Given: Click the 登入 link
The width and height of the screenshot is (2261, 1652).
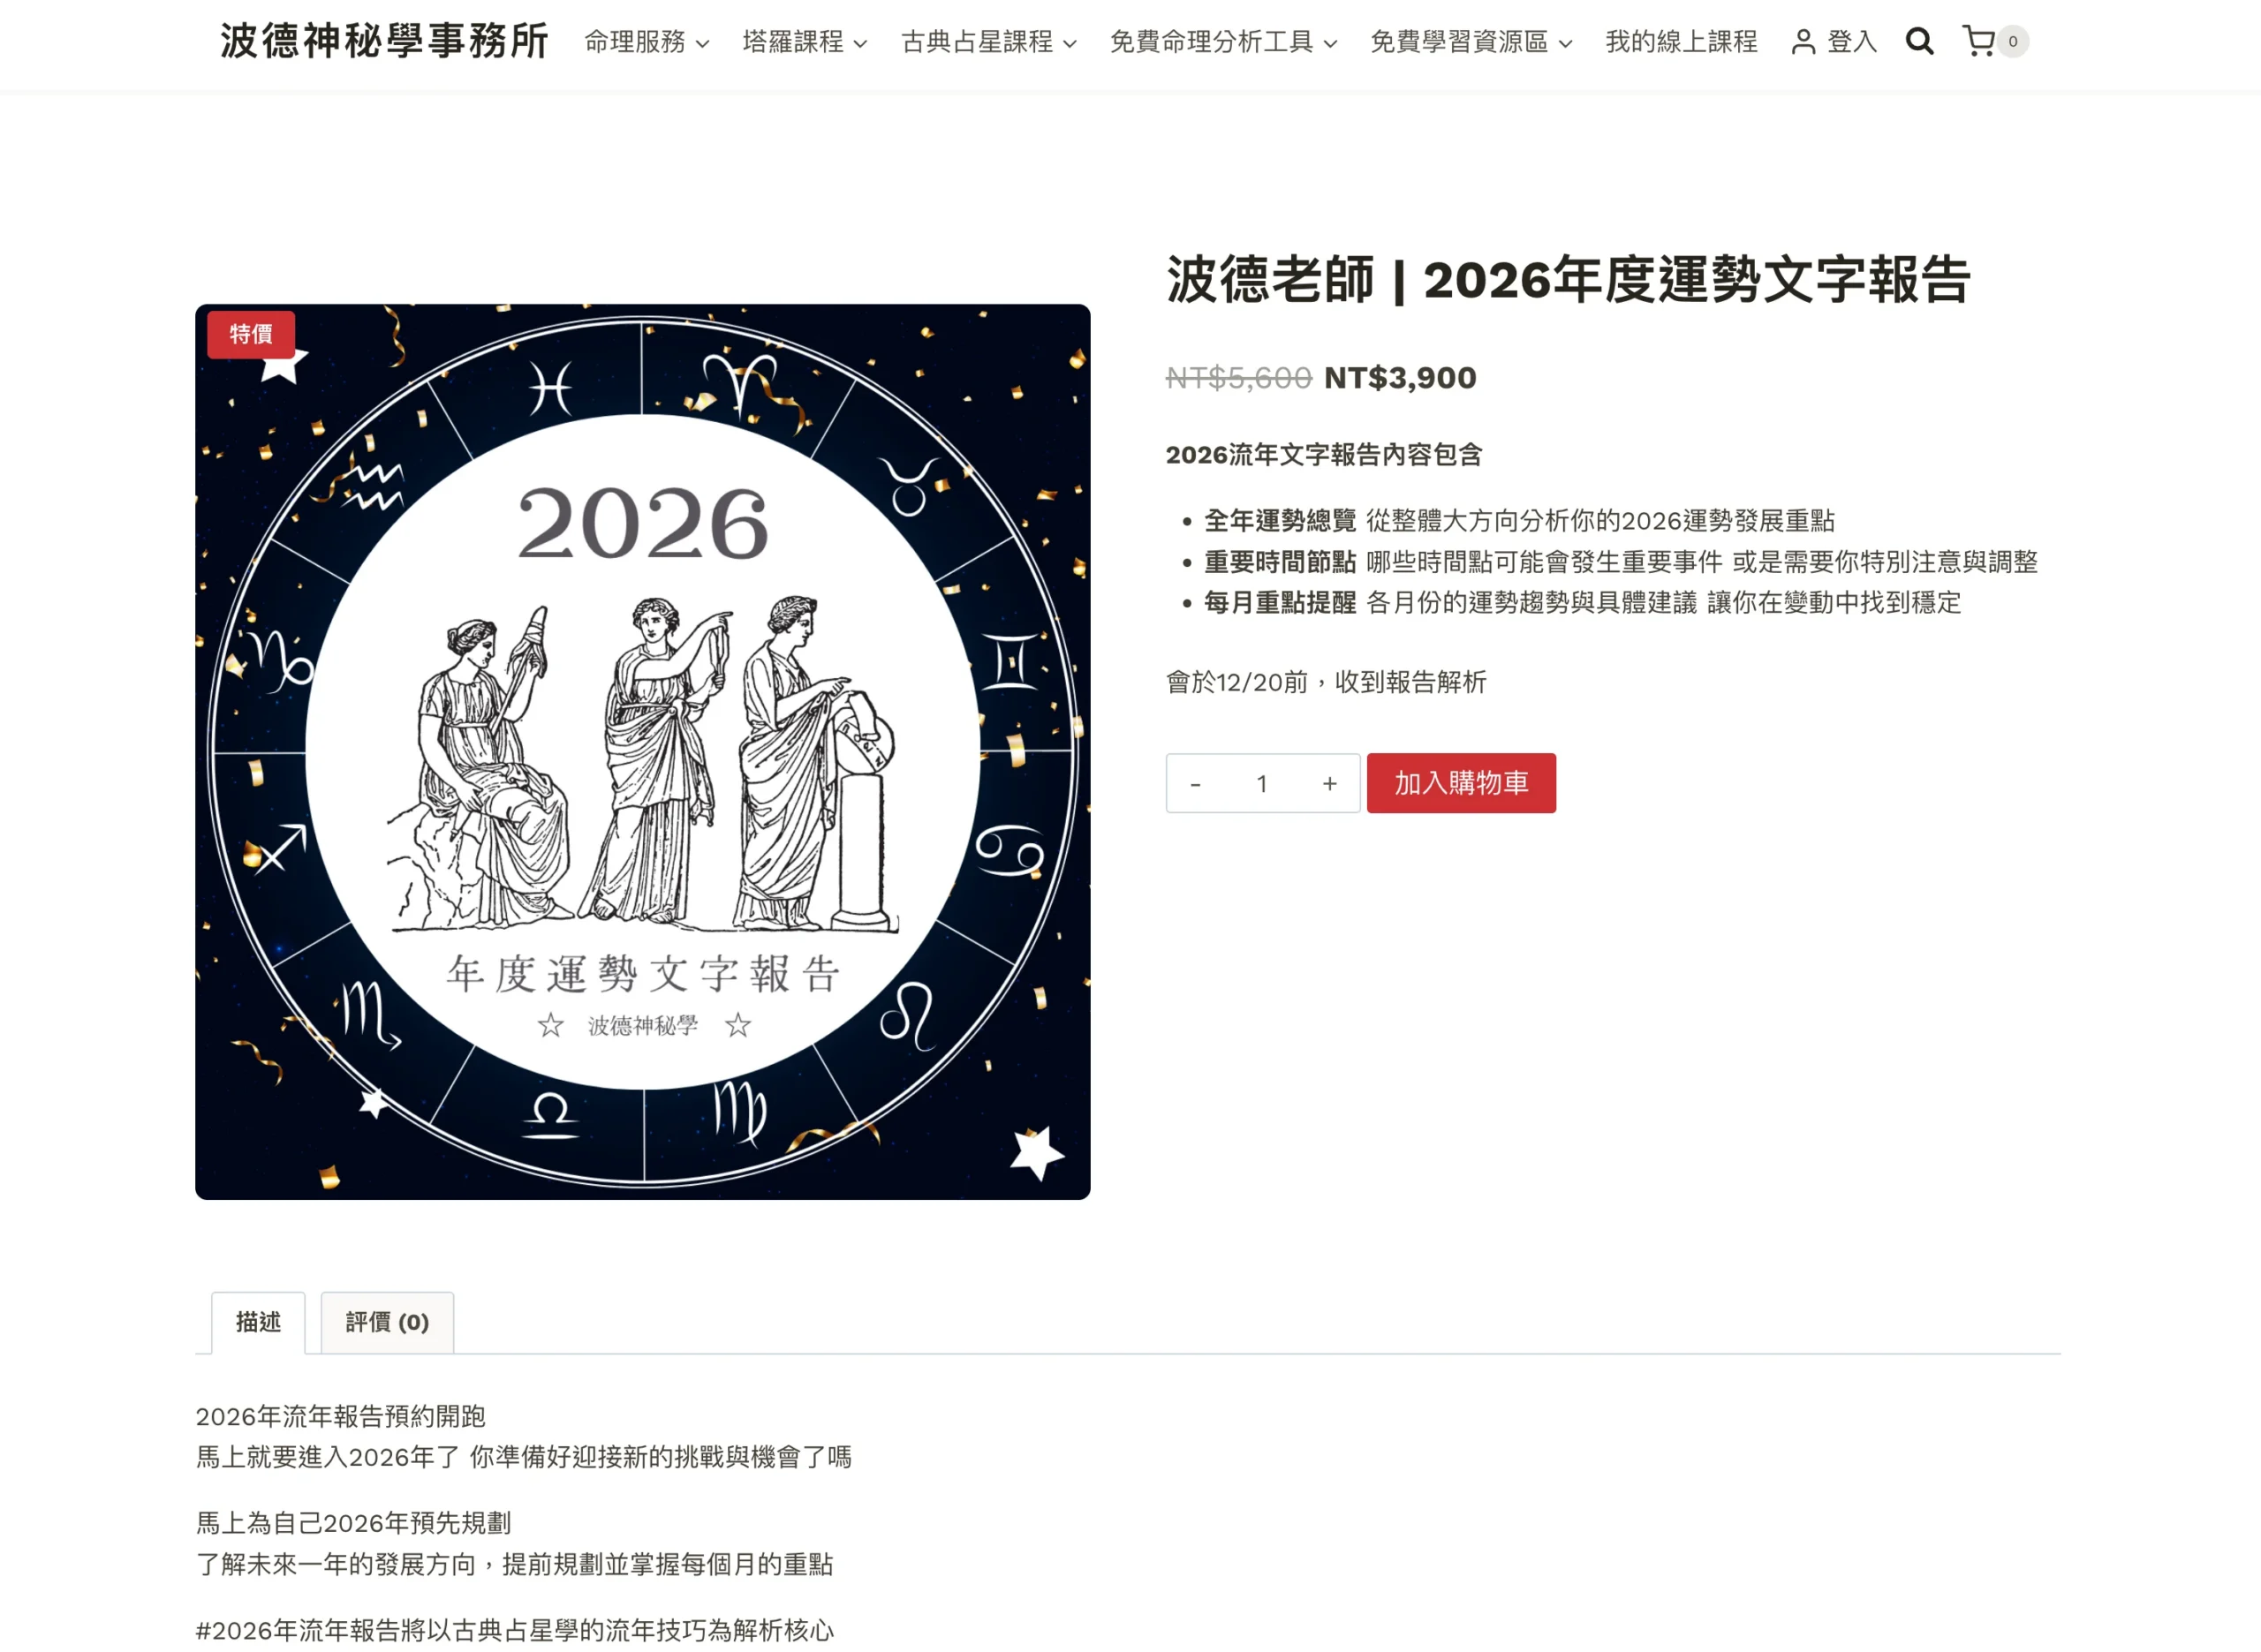Looking at the screenshot, I should [x=1851, y=42].
